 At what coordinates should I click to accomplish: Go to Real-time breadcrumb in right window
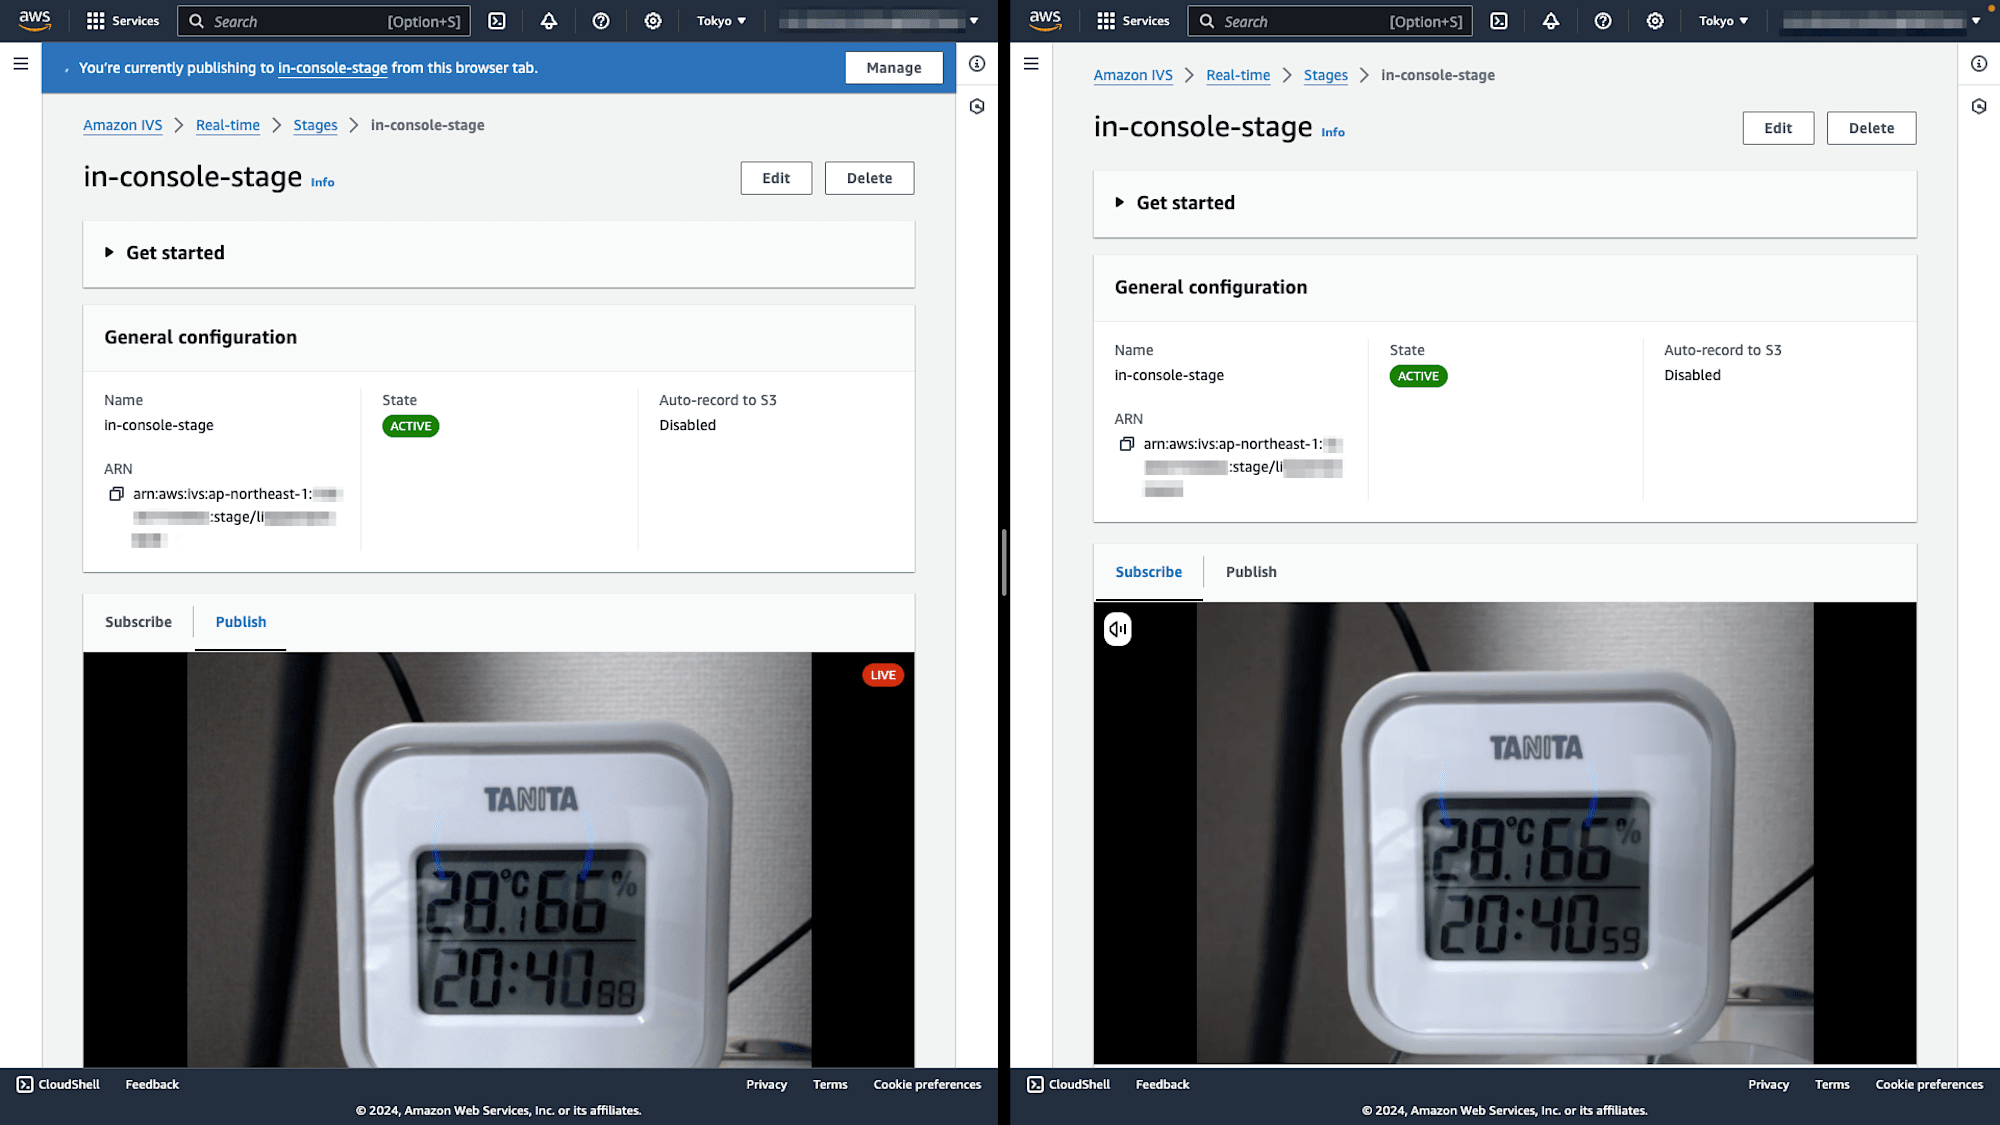click(1238, 75)
